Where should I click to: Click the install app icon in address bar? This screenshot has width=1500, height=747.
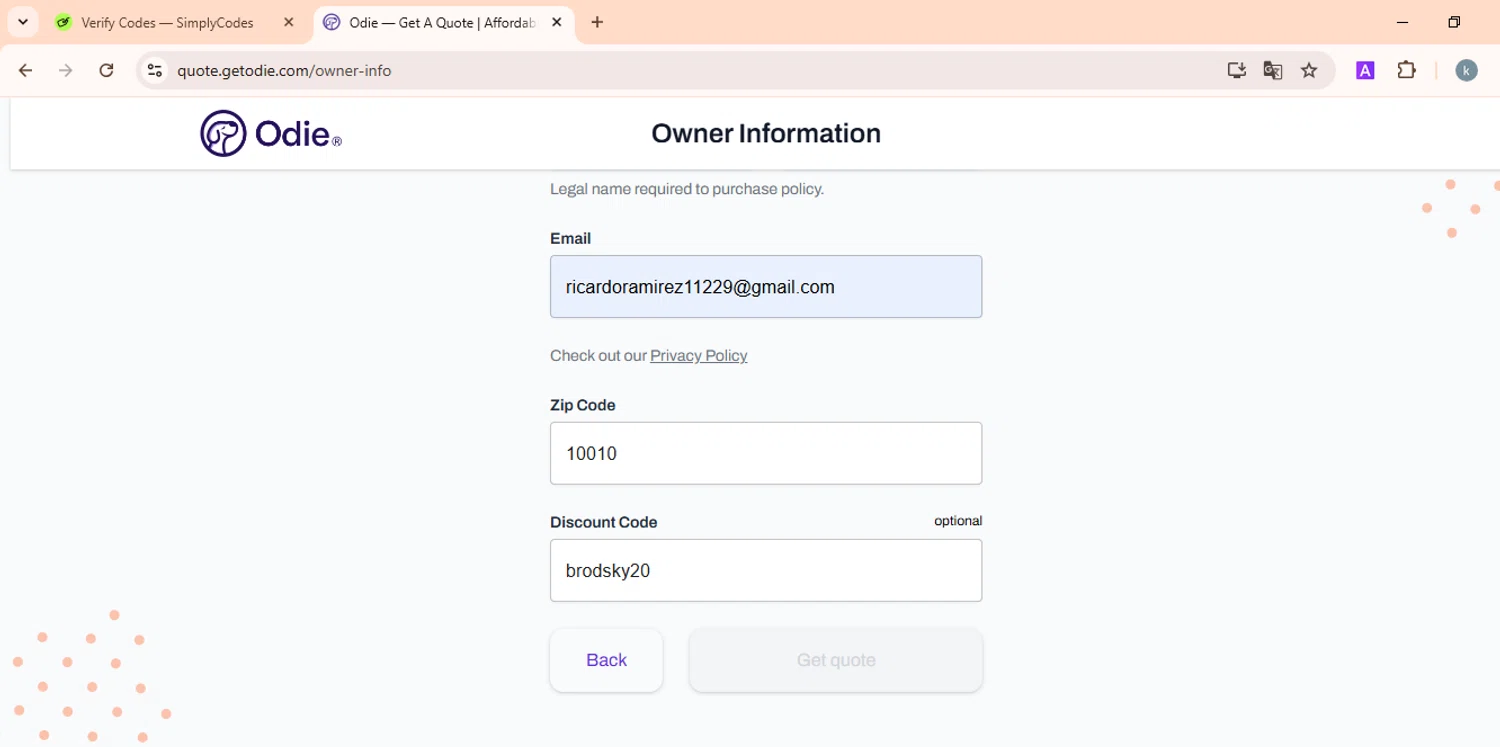pos(1237,70)
